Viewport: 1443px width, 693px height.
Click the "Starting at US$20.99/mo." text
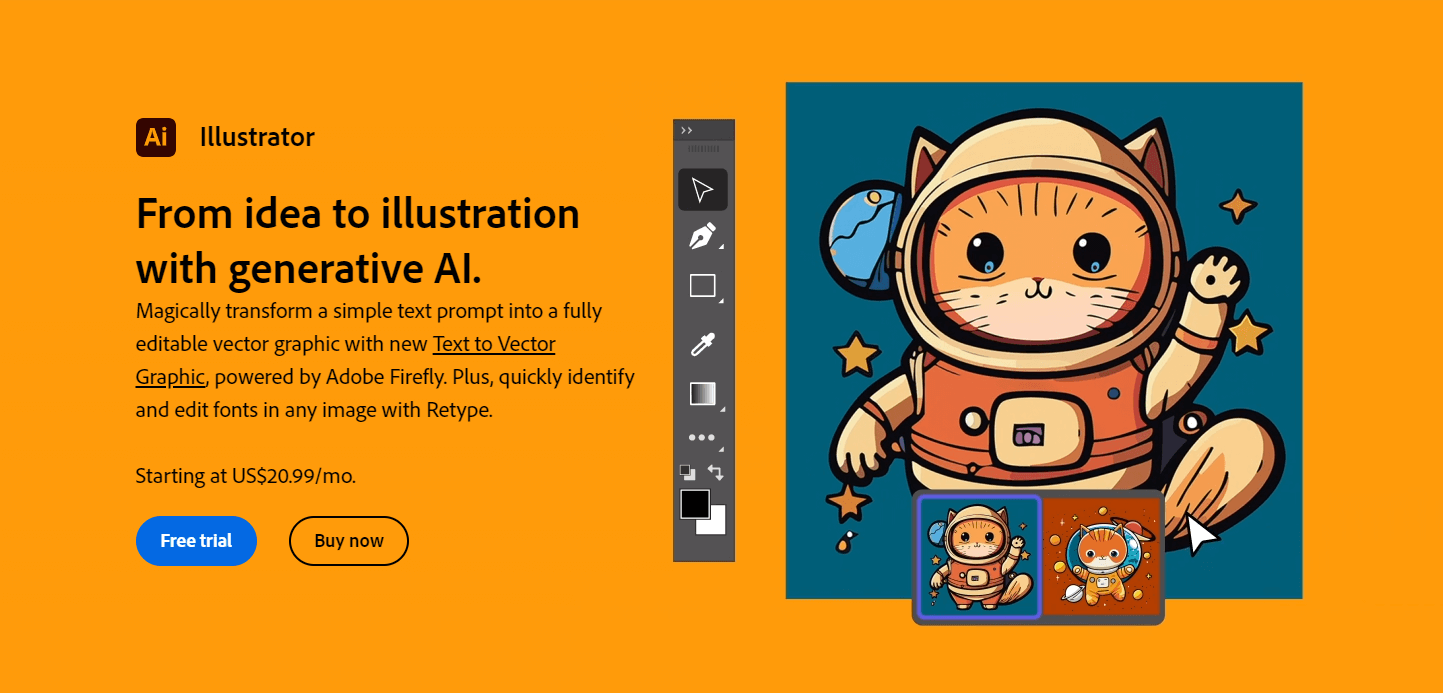(x=246, y=476)
